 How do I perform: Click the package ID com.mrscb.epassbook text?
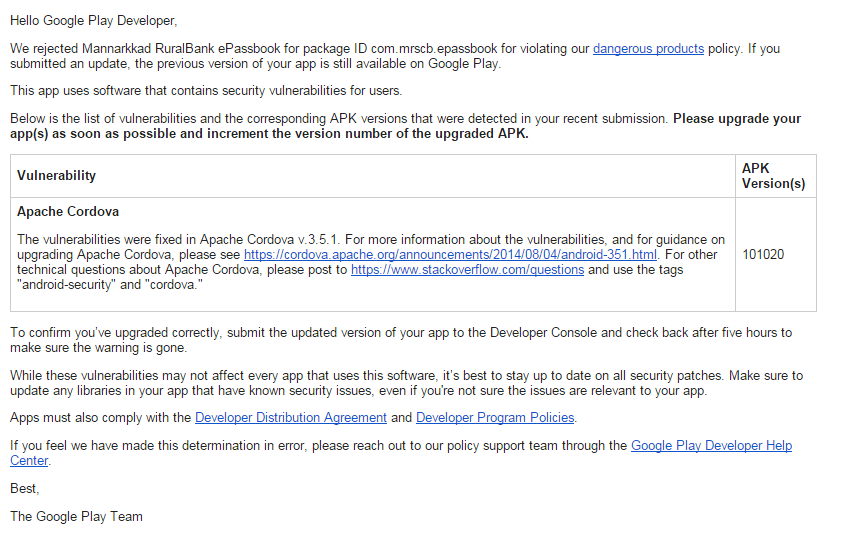(x=434, y=49)
